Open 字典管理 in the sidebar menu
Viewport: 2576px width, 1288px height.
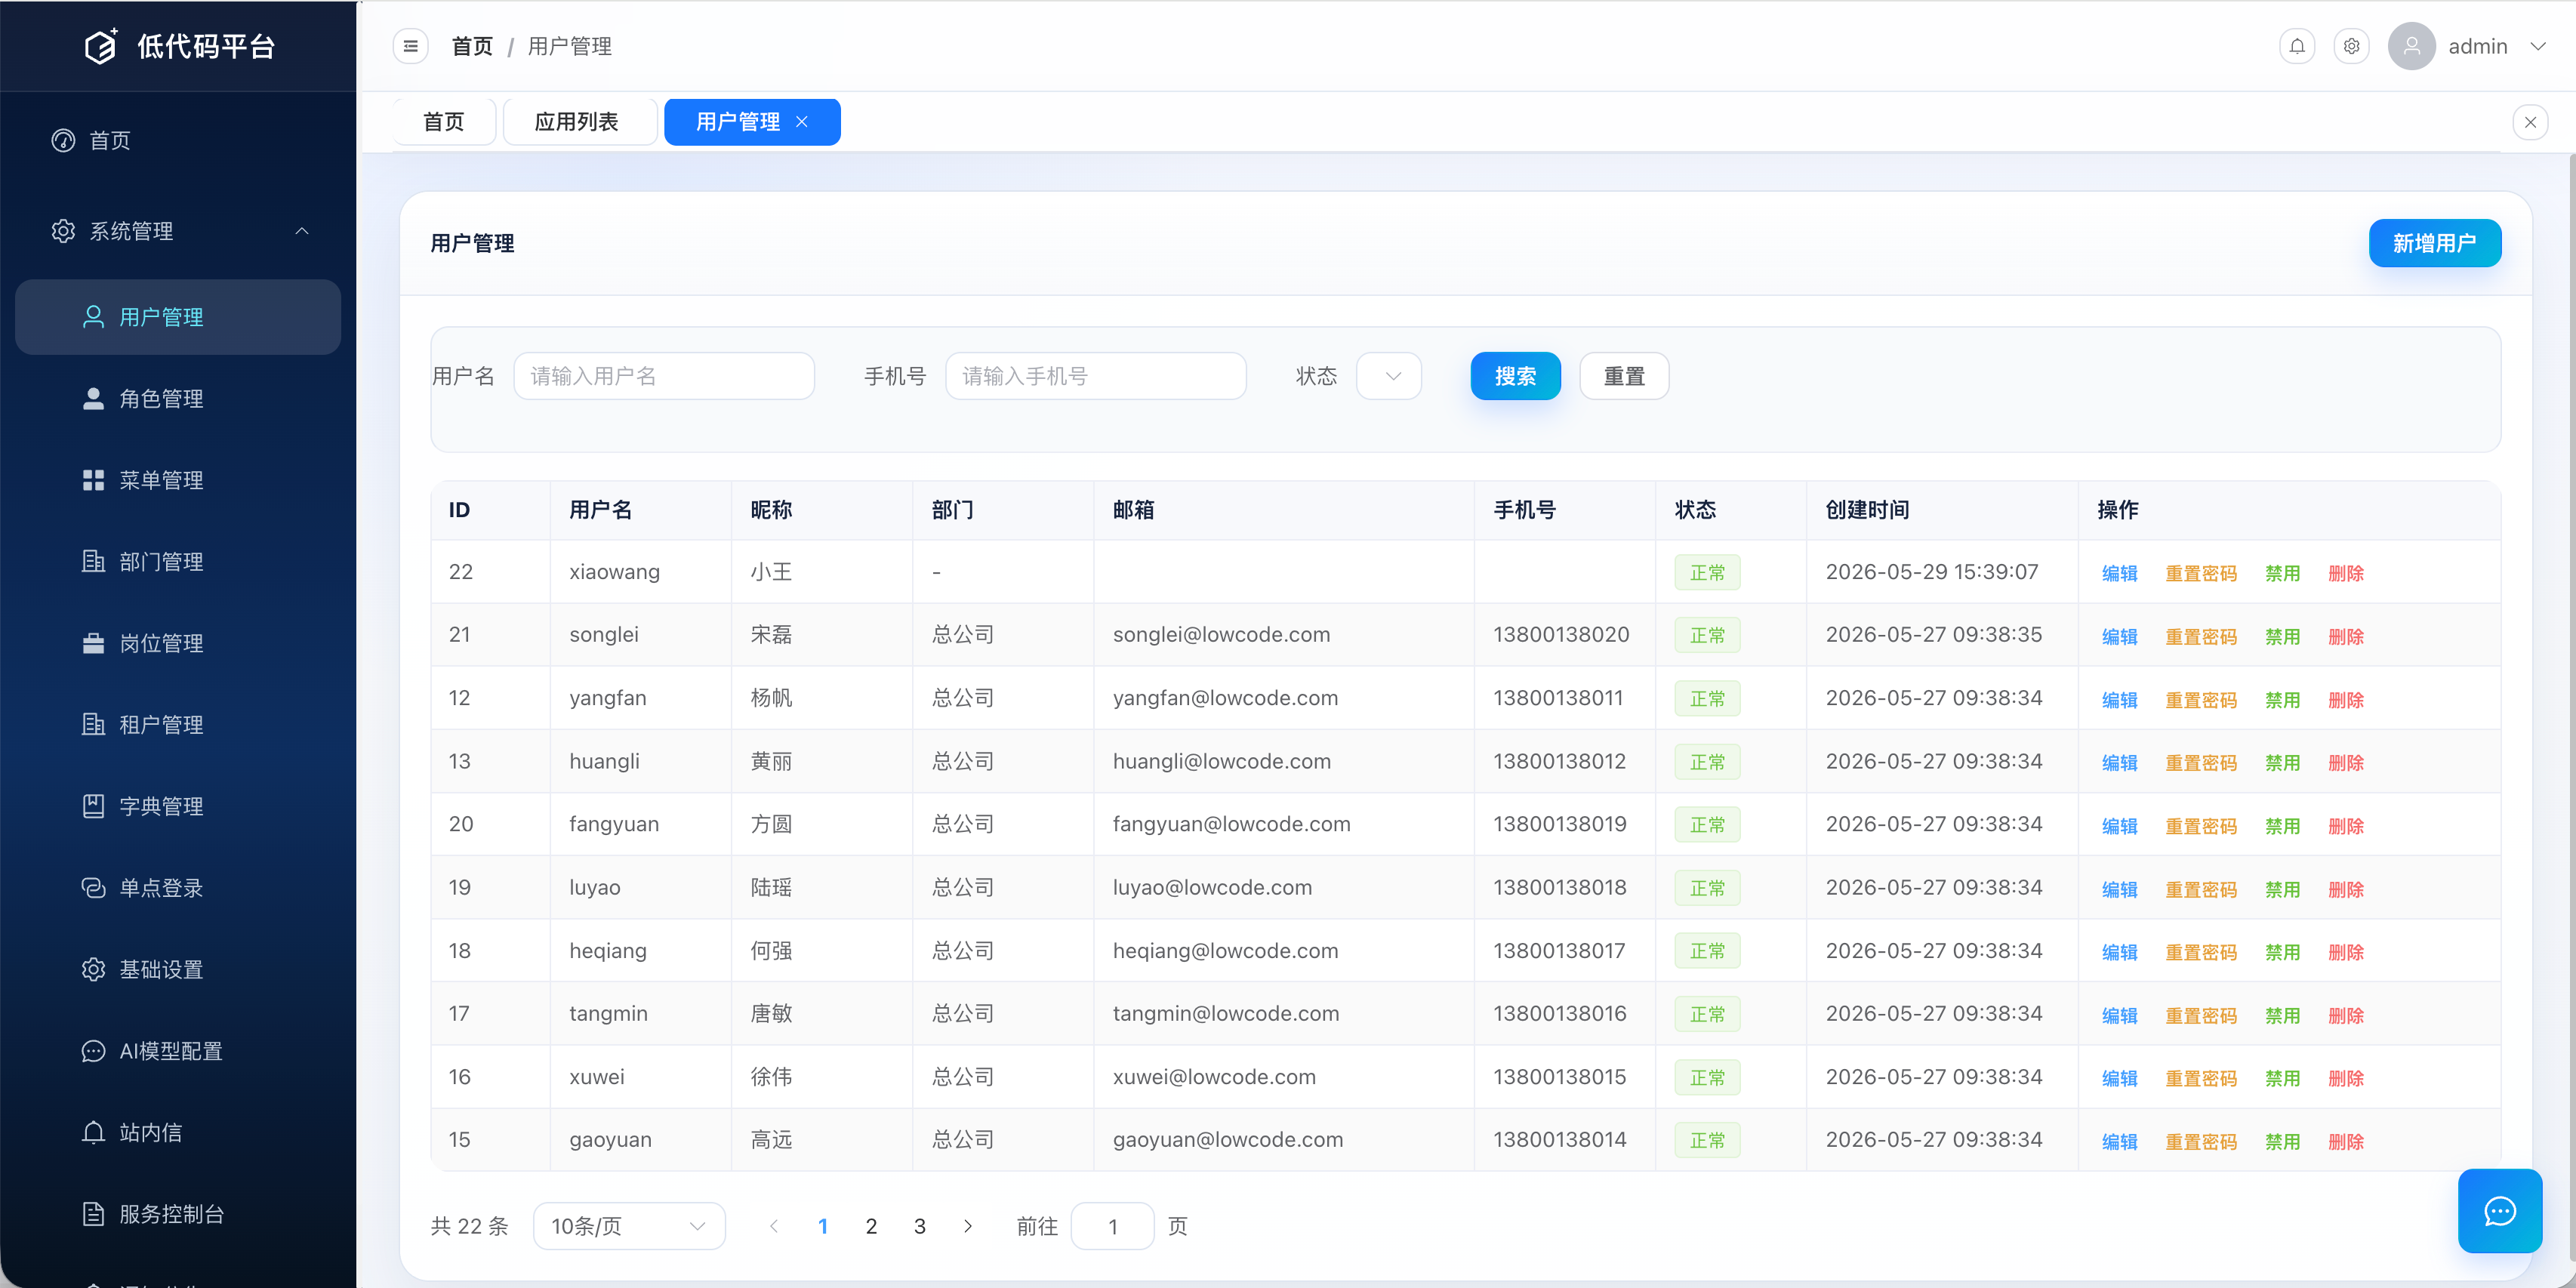click(178, 806)
